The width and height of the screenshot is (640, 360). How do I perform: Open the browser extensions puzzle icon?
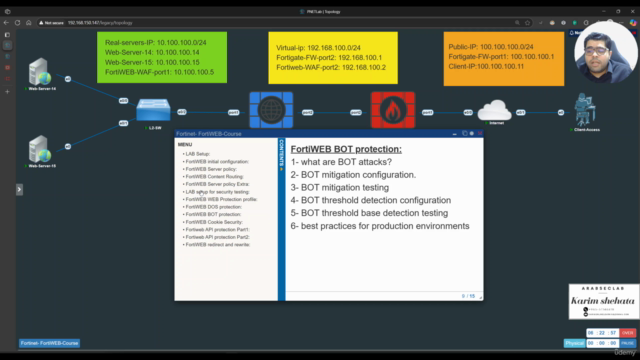point(586,23)
